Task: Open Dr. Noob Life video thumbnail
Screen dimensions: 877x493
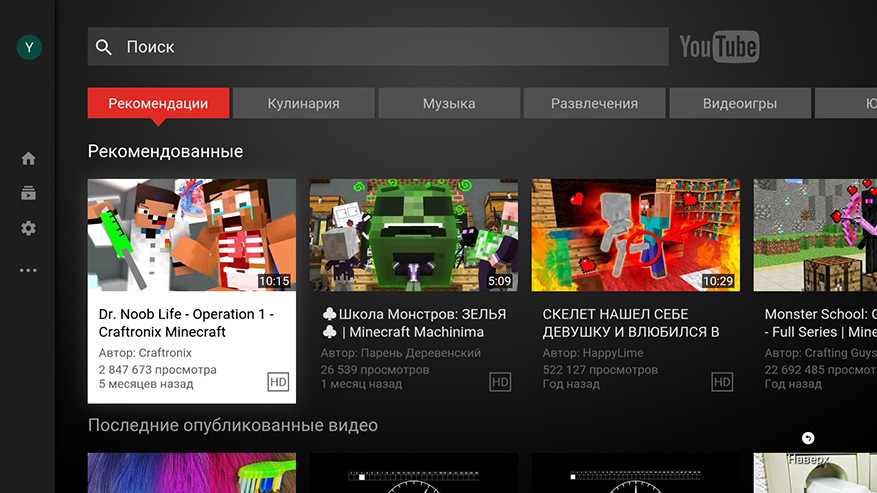Action: [192, 235]
